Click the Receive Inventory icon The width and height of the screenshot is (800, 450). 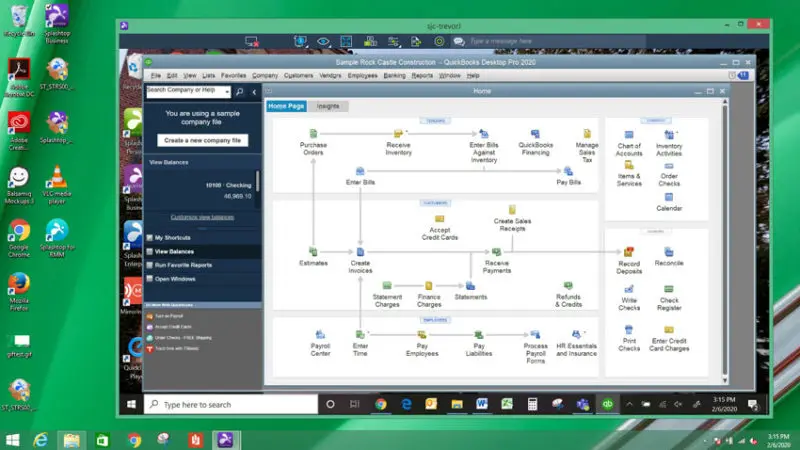398,134
